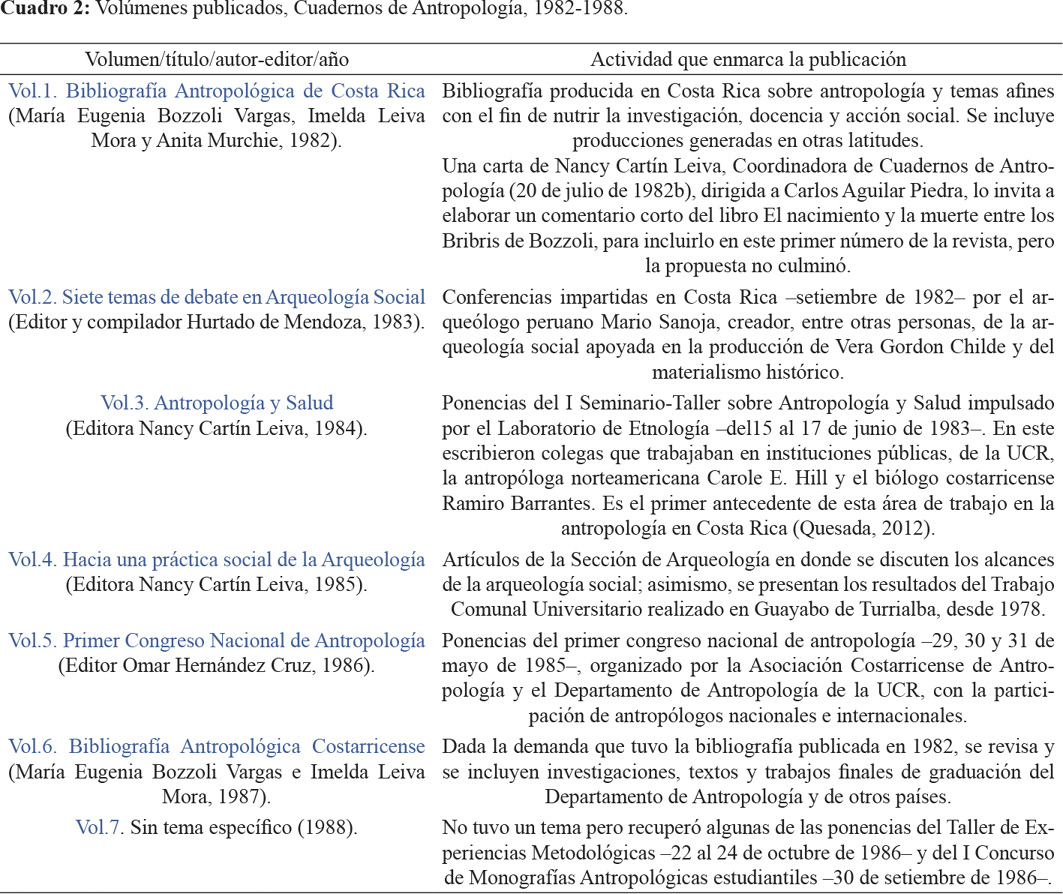Click 'Mora y Anita Murchie, 1982).'
The image size is (1063, 894).
tap(216, 140)
